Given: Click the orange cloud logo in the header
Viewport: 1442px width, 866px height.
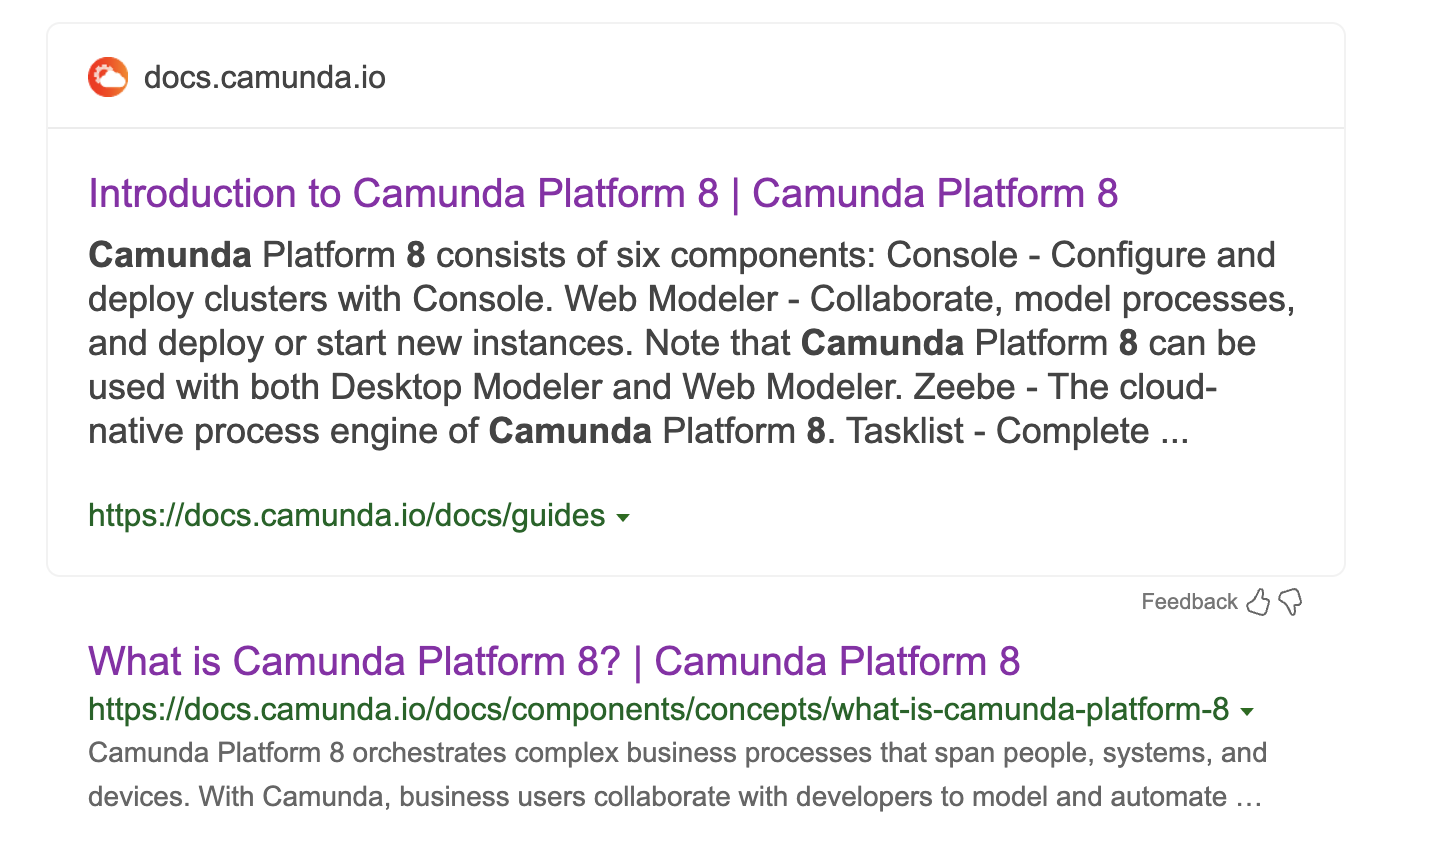Looking at the screenshot, I should pyautogui.click(x=108, y=76).
